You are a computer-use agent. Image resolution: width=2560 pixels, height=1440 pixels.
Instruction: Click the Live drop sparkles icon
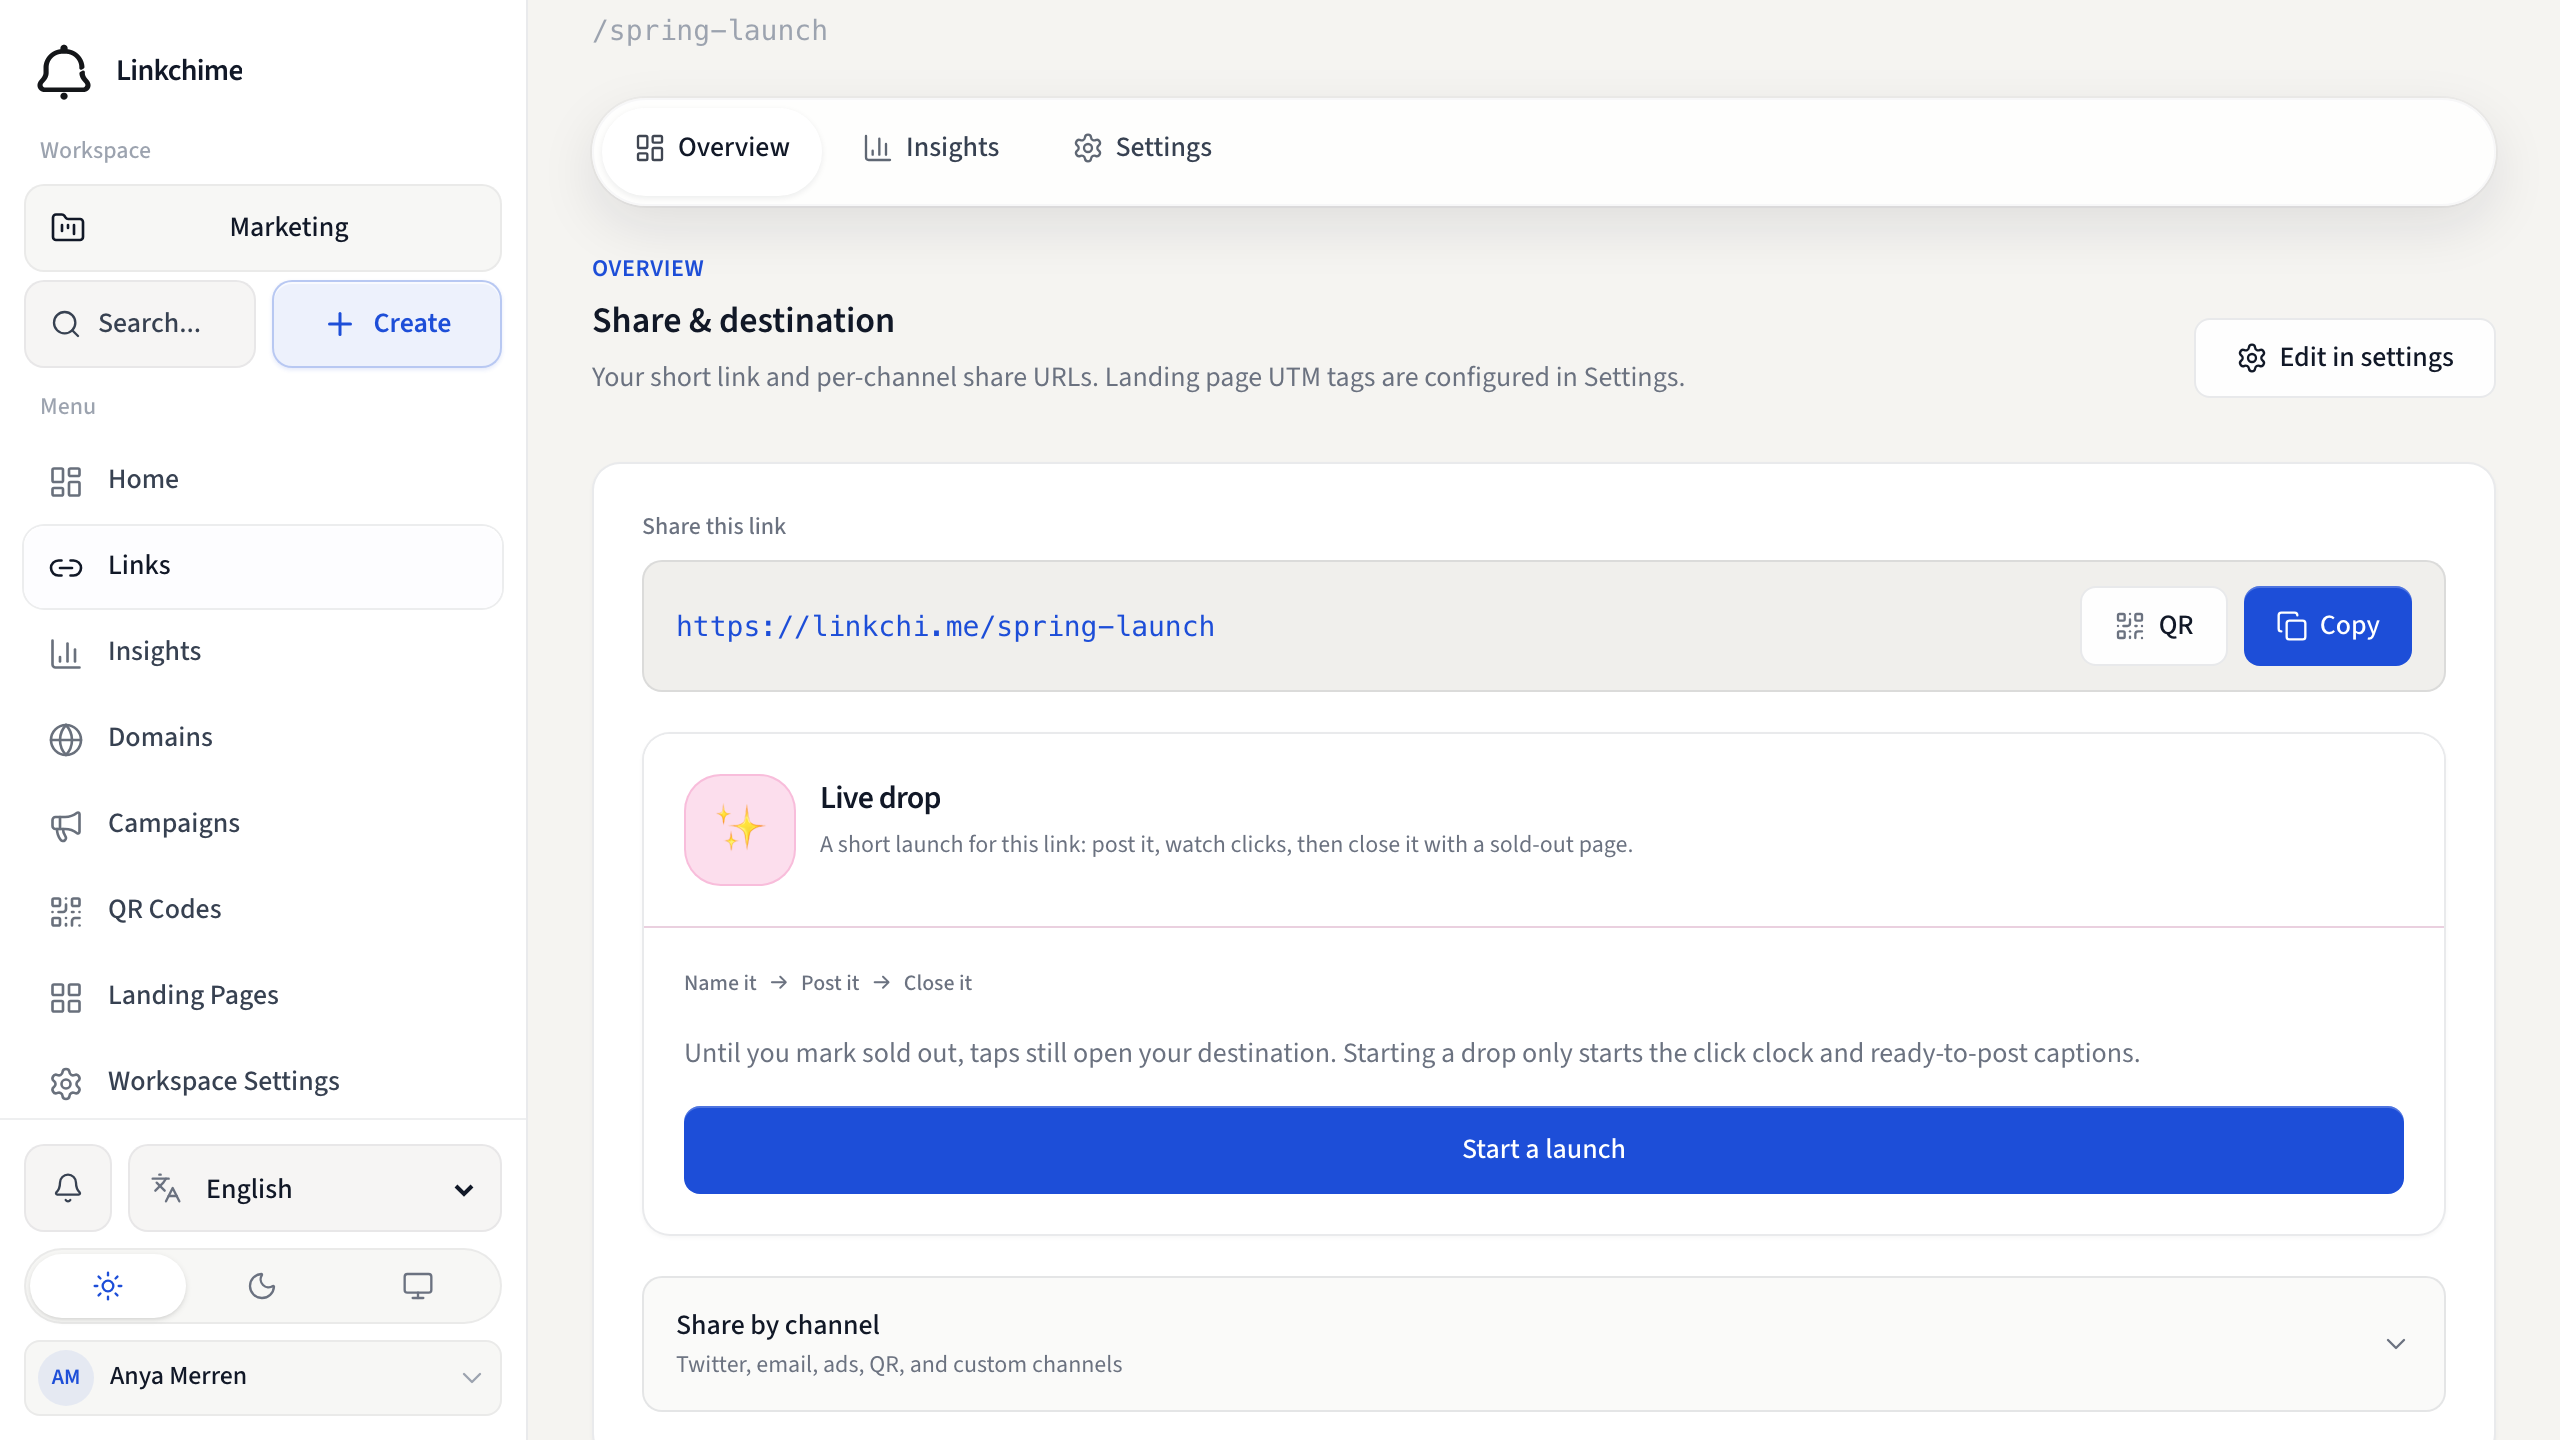coord(740,829)
